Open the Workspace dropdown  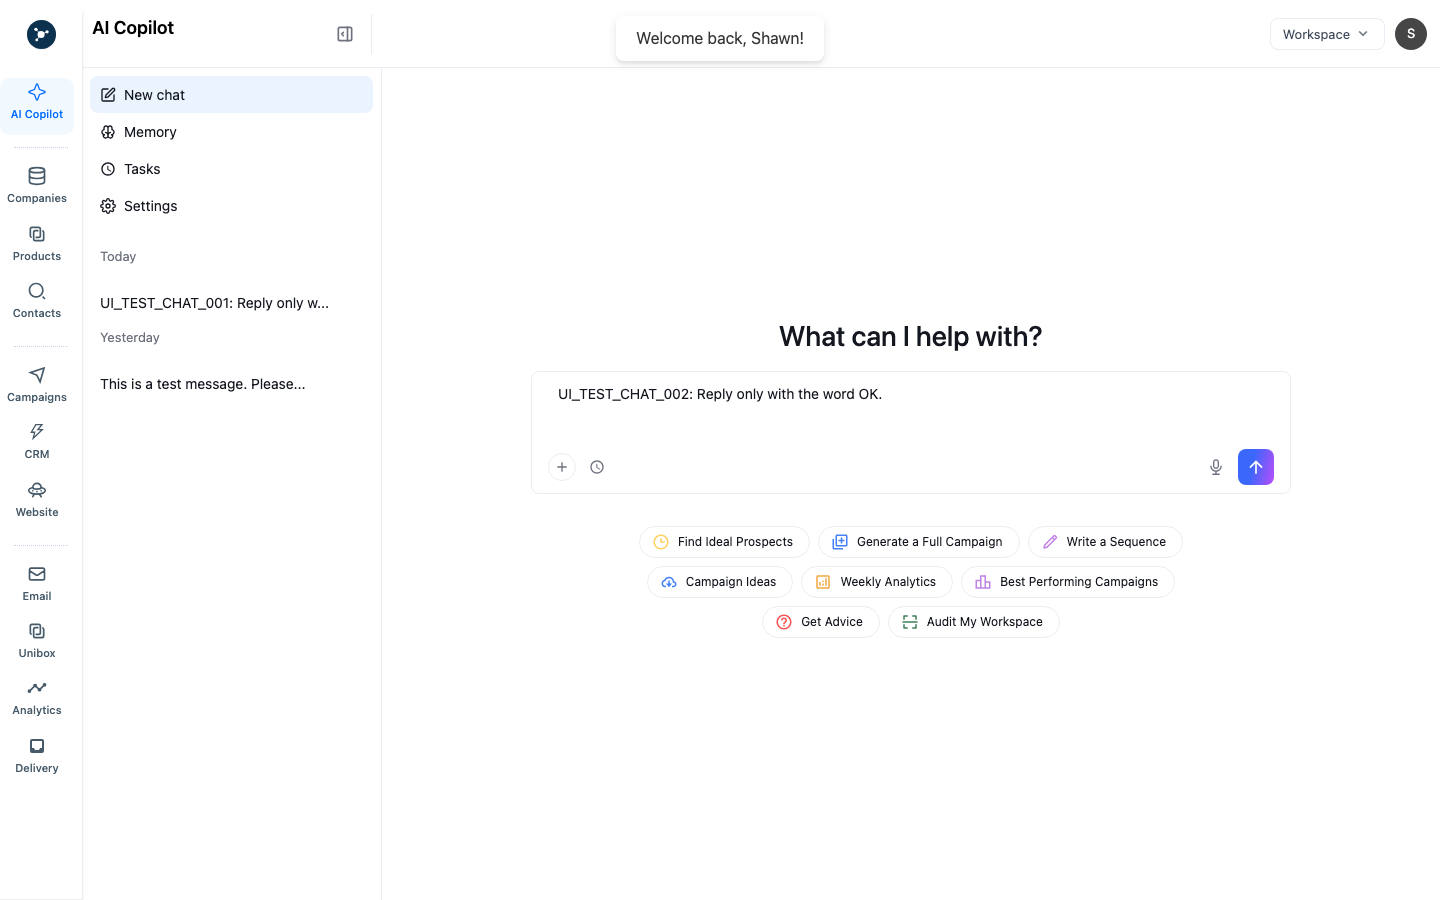[x=1327, y=34]
